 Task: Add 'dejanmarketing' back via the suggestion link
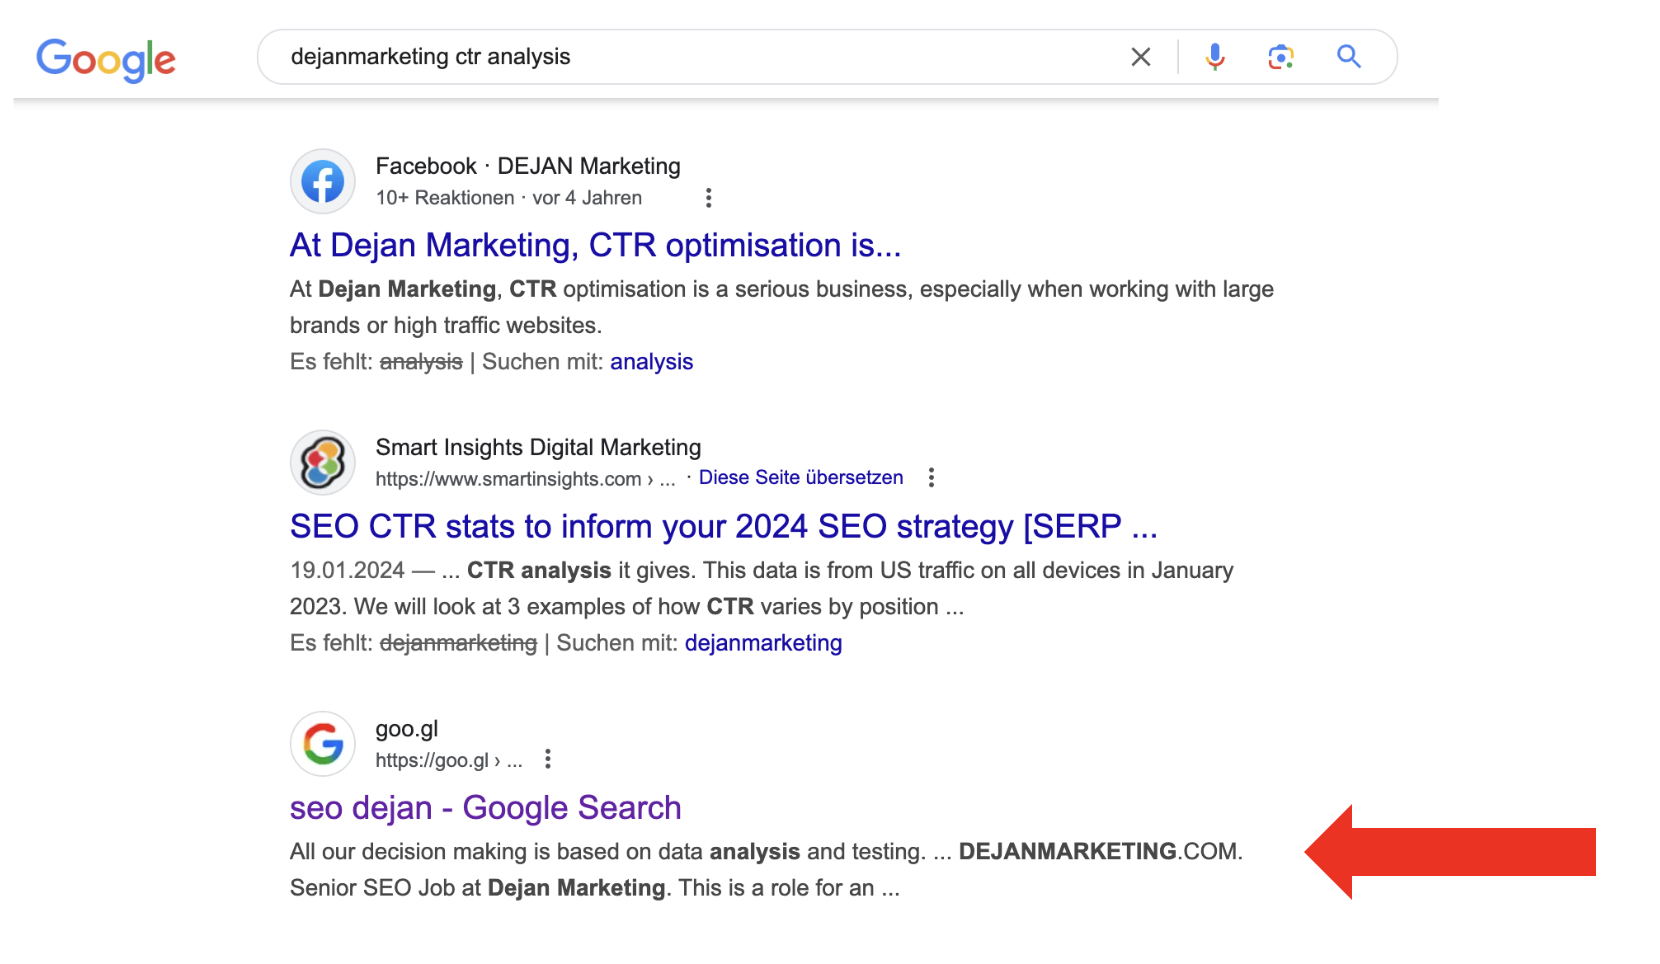click(763, 643)
